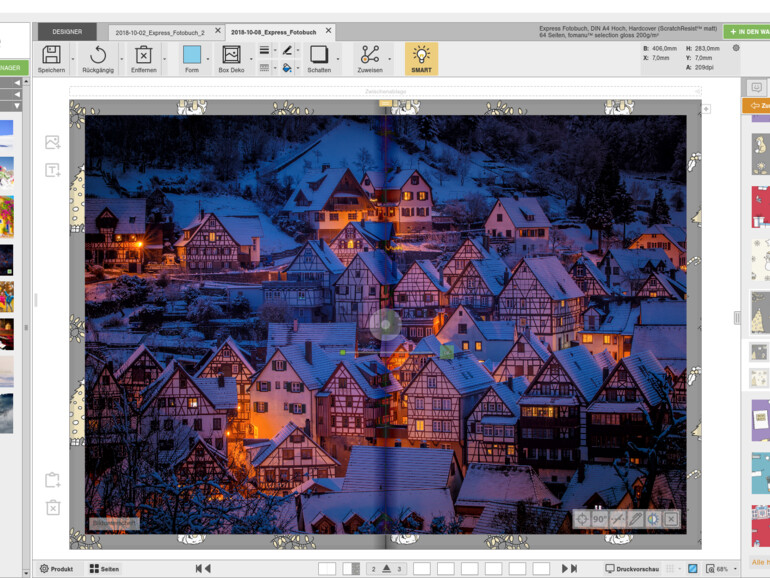Select the line style pattern icon
Screen dimensions: 770x578
point(264,68)
